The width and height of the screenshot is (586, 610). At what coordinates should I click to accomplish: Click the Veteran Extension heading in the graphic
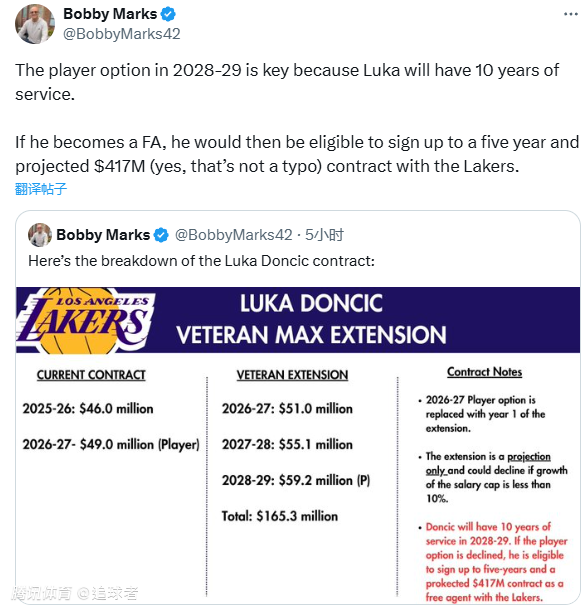(x=292, y=375)
